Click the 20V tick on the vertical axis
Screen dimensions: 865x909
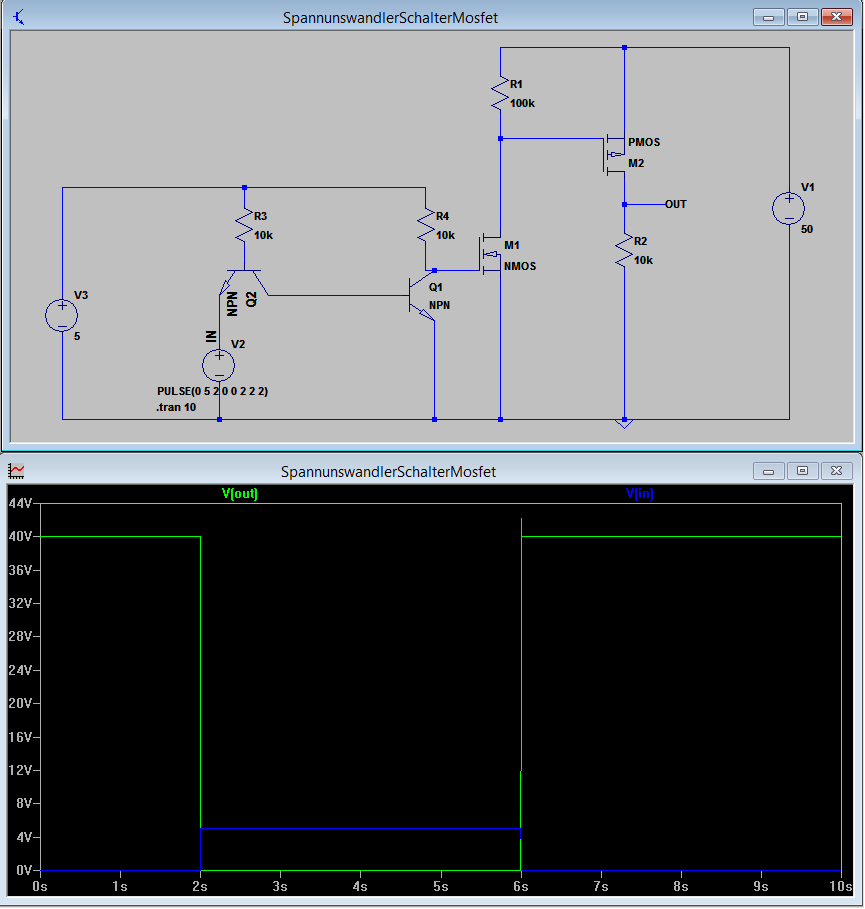[x=20, y=703]
